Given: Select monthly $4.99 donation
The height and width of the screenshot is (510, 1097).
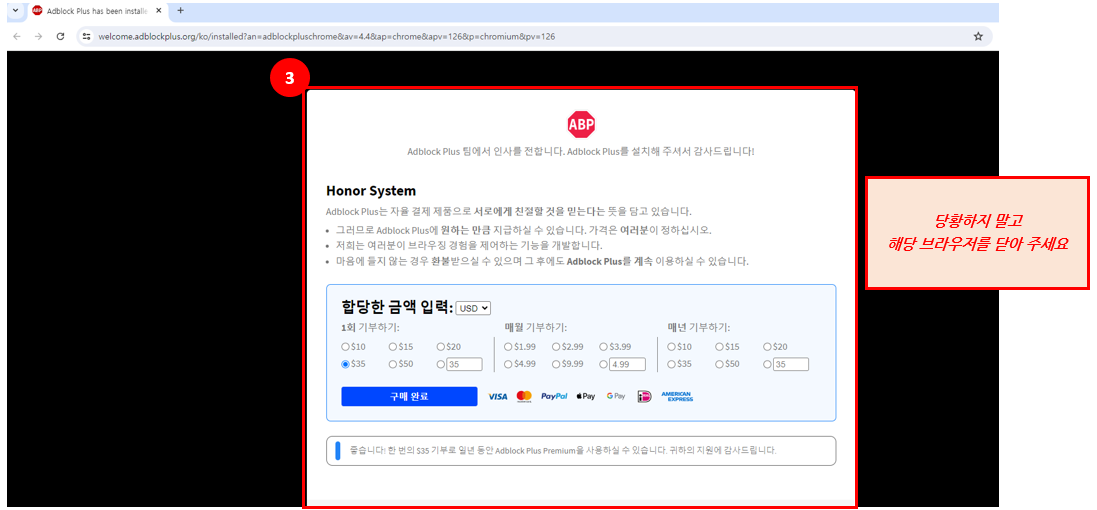Looking at the screenshot, I should tap(508, 364).
